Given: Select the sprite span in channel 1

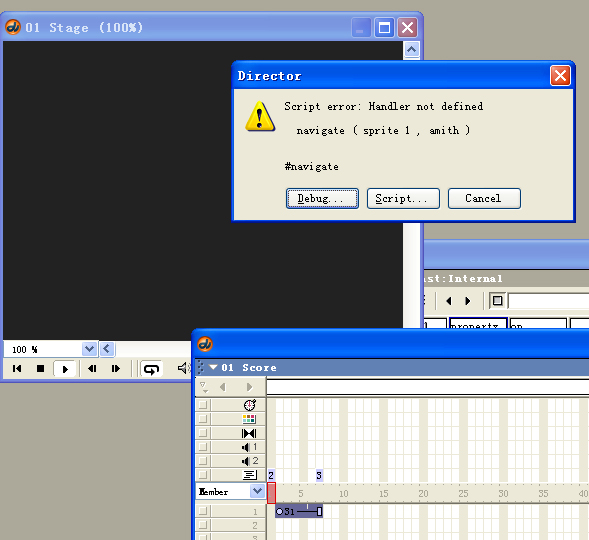Looking at the screenshot, I should click(299, 511).
